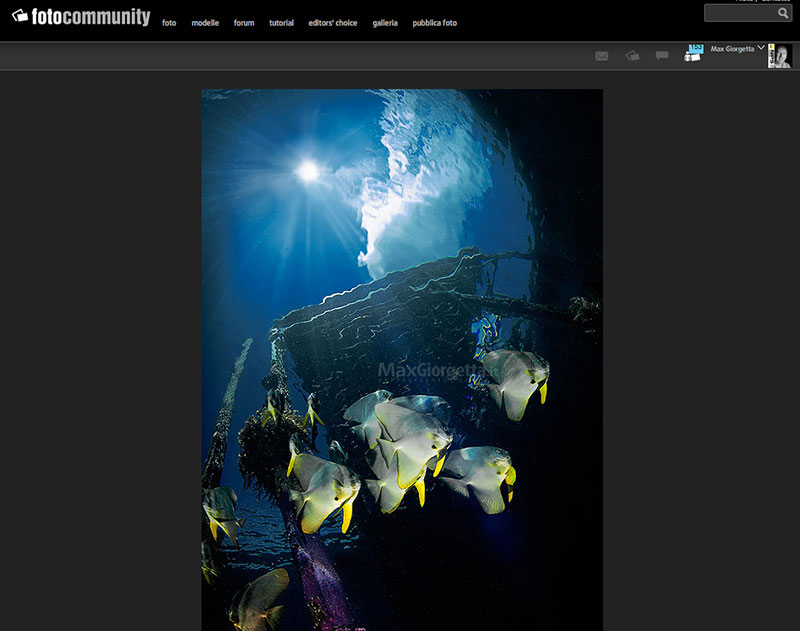Open editors' choice page
This screenshot has height=631, width=800.
click(333, 23)
